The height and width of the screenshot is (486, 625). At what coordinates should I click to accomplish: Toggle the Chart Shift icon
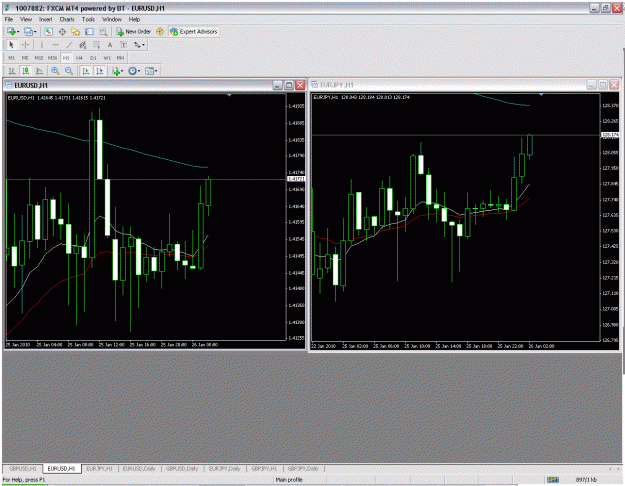[x=99, y=71]
